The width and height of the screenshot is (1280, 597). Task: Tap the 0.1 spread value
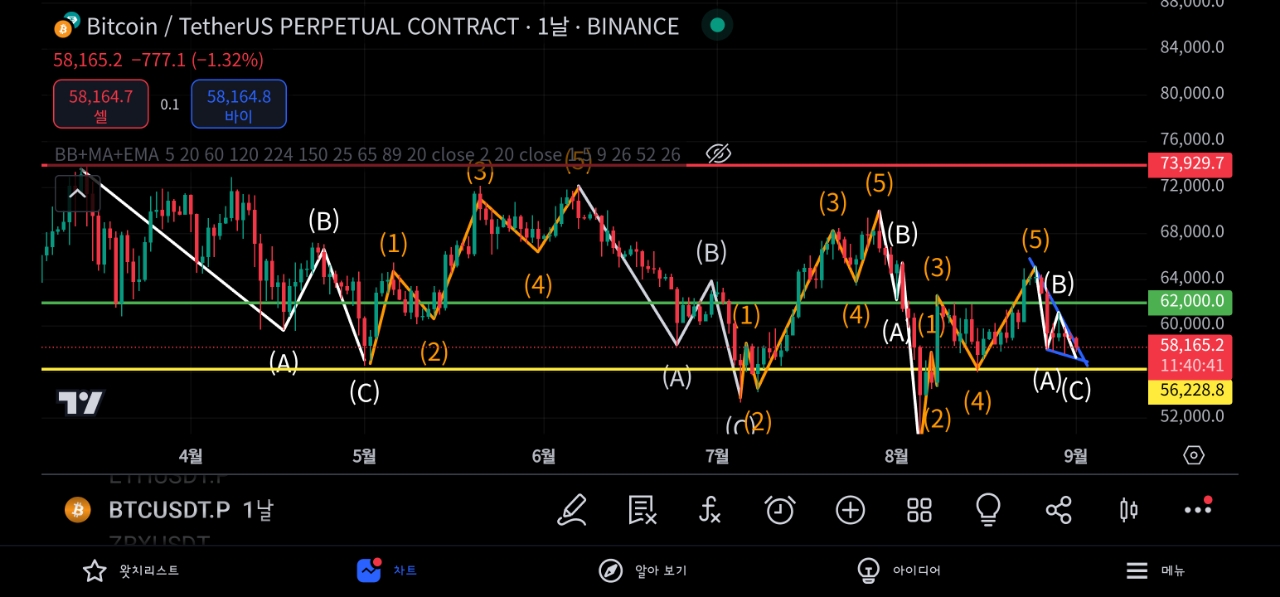click(170, 104)
